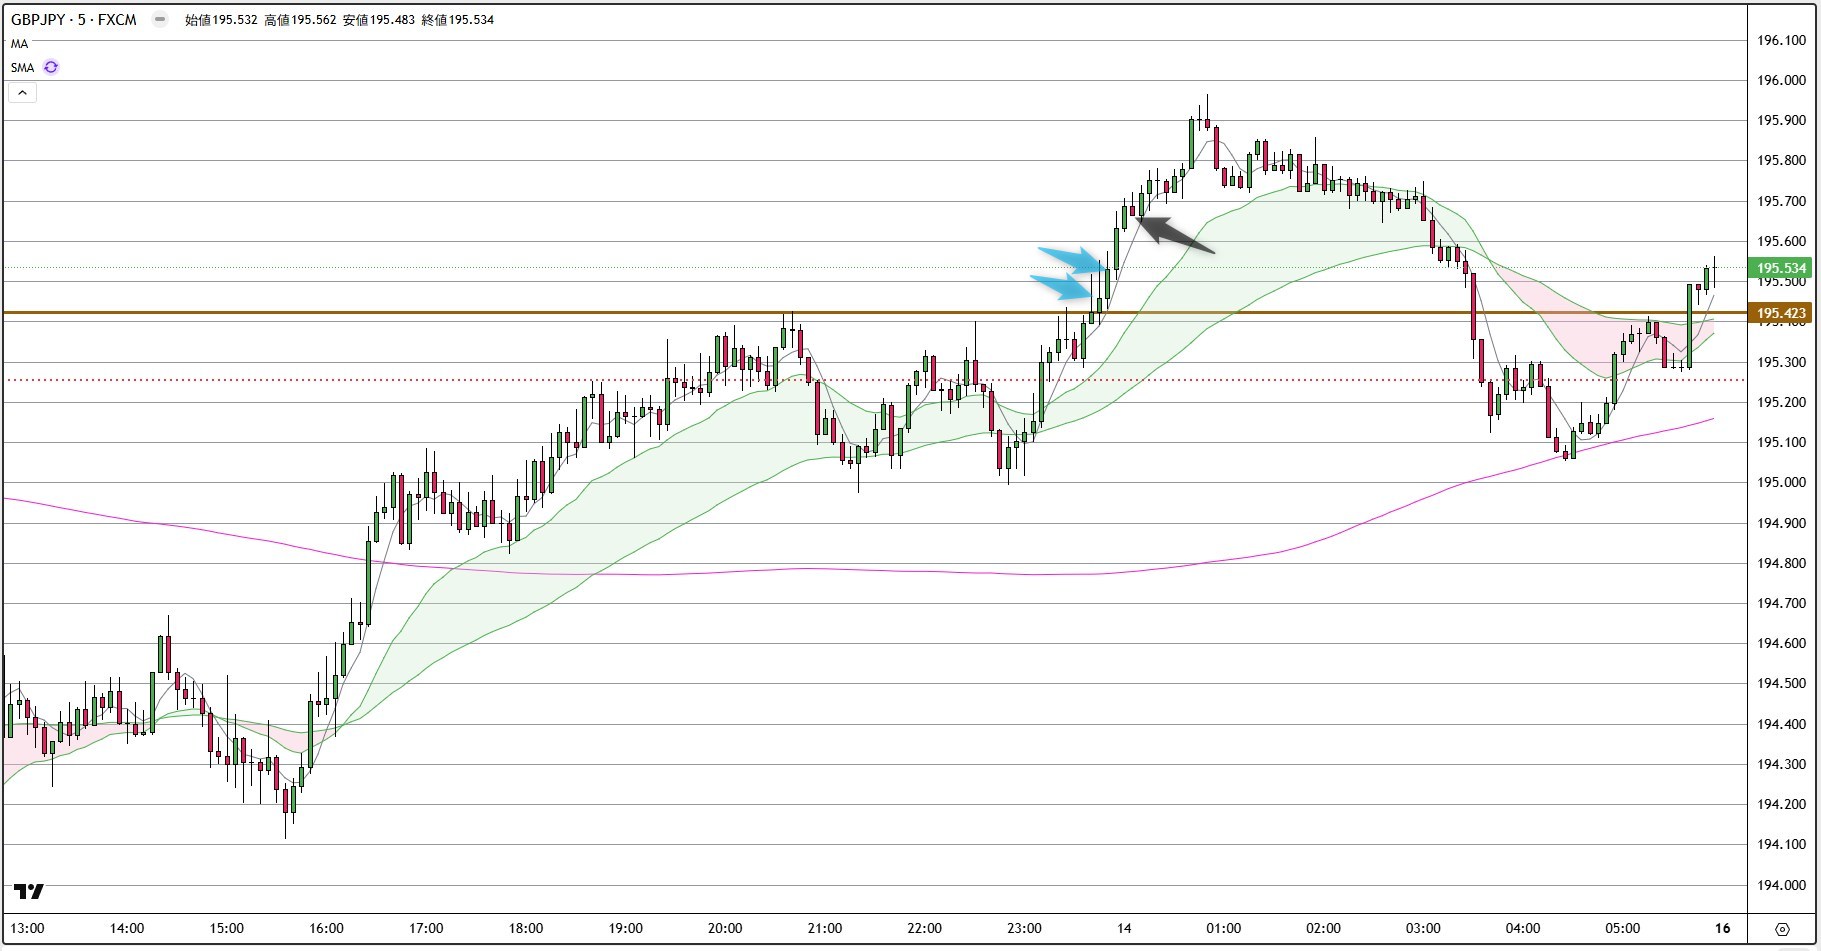This screenshot has height=951, width=1821.
Task: Click 01:00 on the time axis
Action: 1224,928
